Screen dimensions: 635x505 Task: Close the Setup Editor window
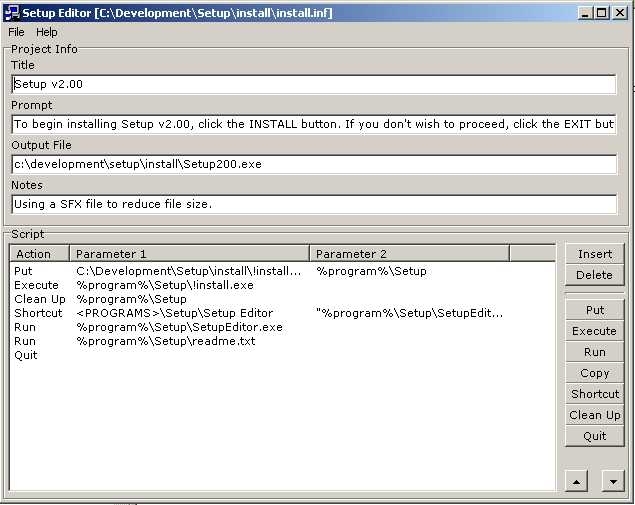pos(620,13)
